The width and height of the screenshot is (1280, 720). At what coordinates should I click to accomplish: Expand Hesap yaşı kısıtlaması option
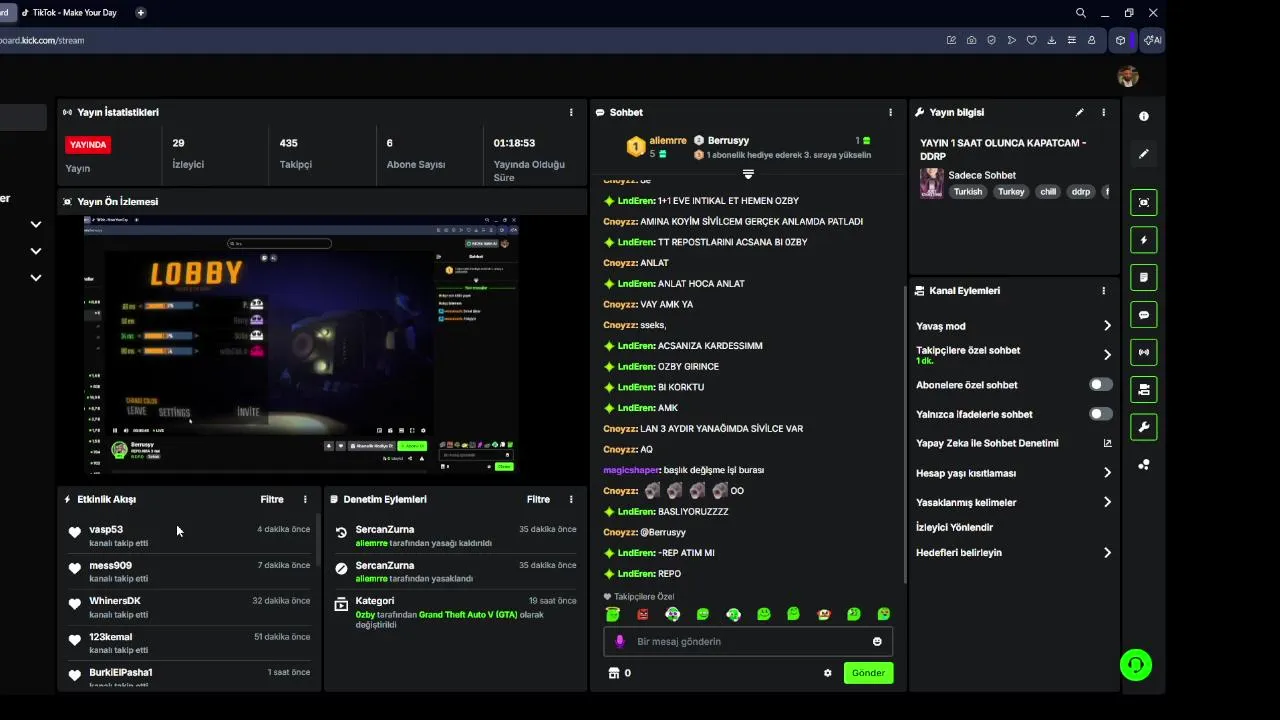pos(1107,473)
